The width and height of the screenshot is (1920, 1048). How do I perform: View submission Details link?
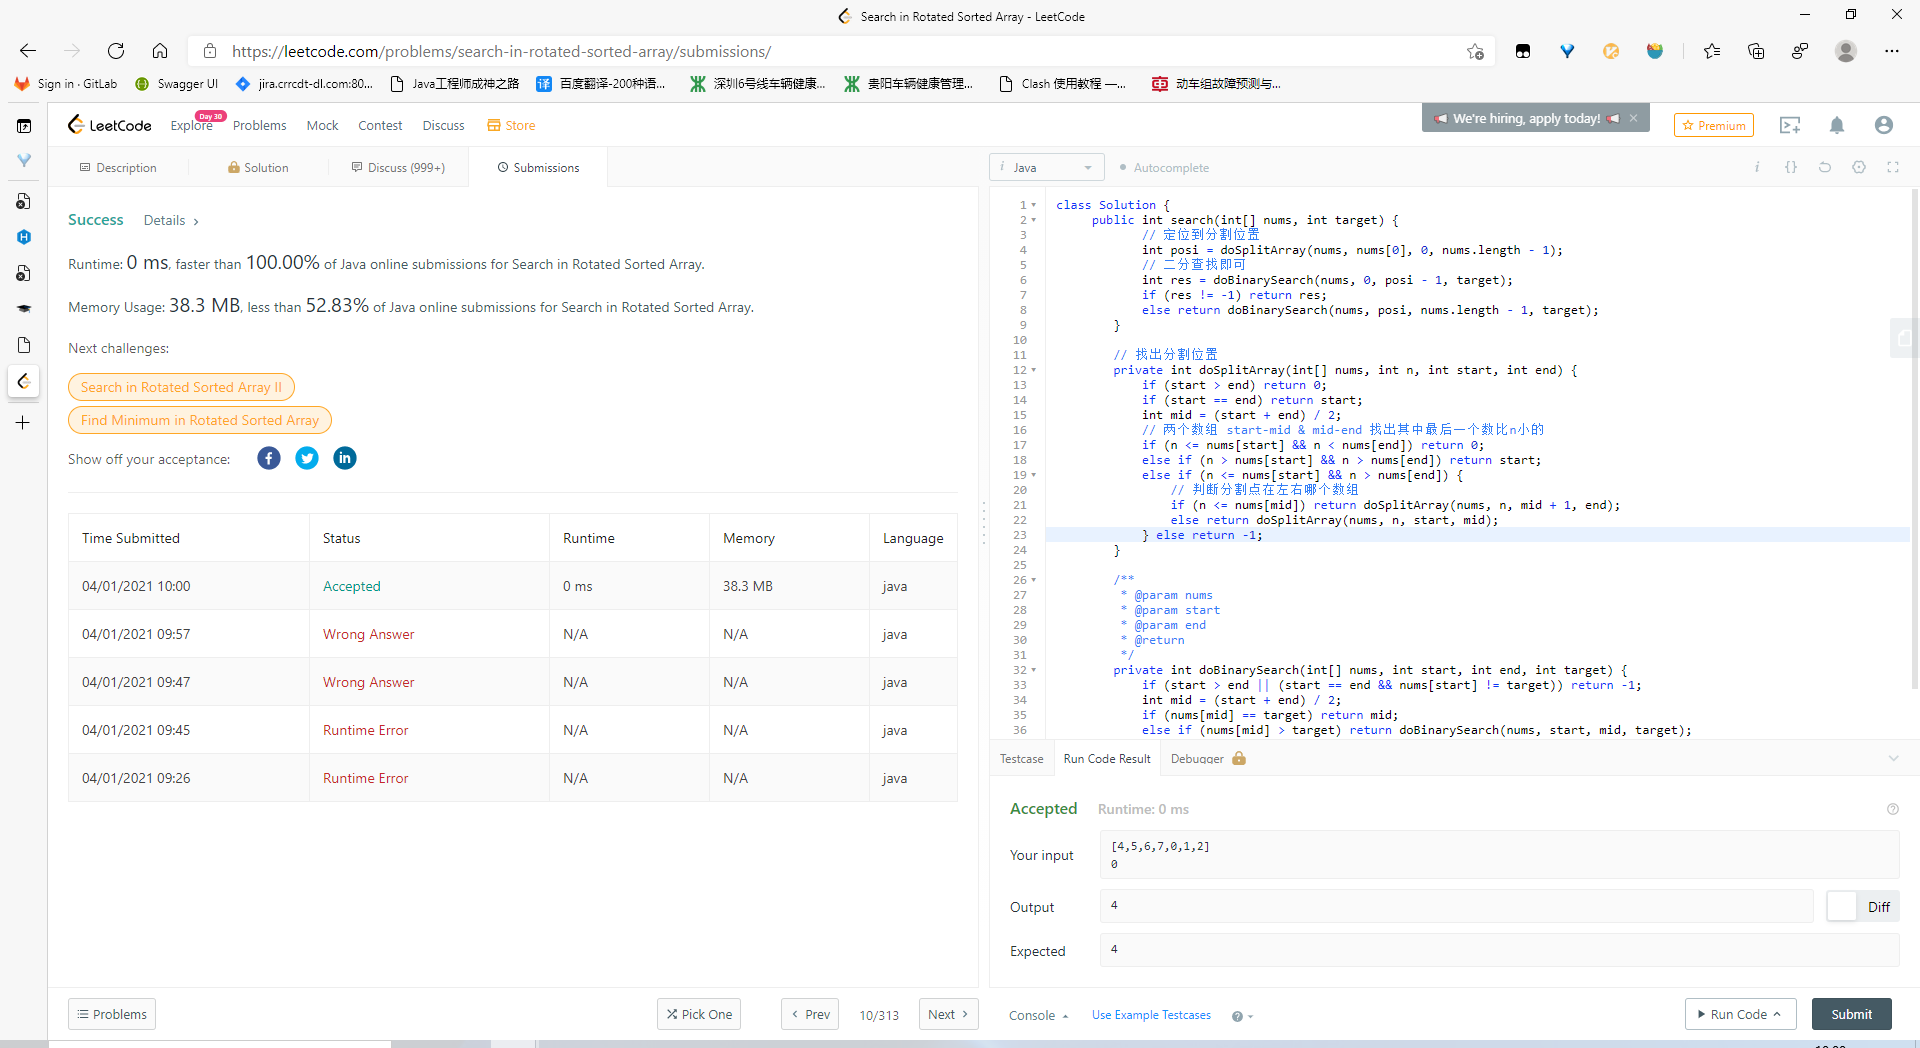(x=171, y=220)
